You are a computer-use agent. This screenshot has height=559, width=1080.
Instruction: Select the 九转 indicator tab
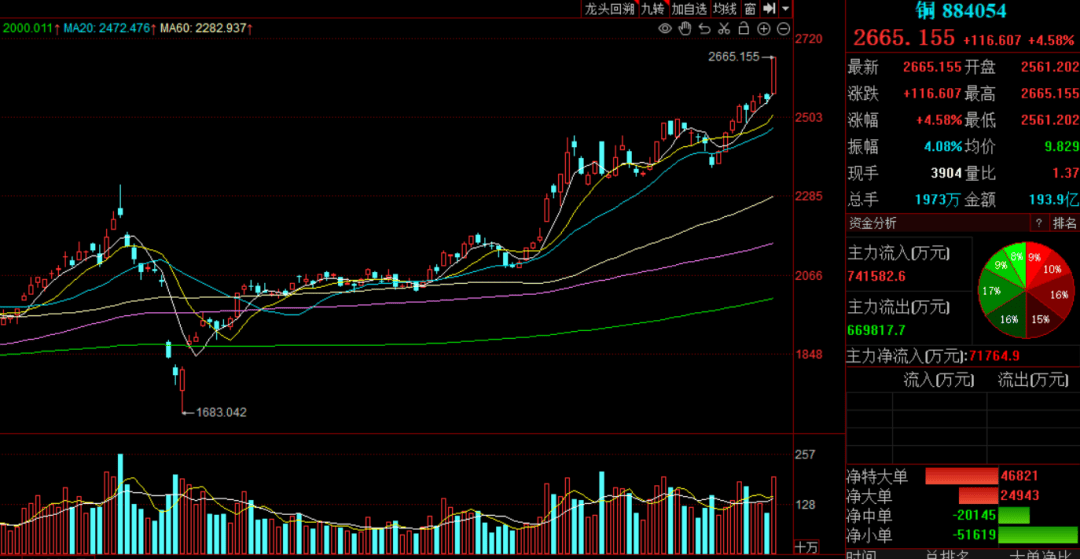coord(652,8)
